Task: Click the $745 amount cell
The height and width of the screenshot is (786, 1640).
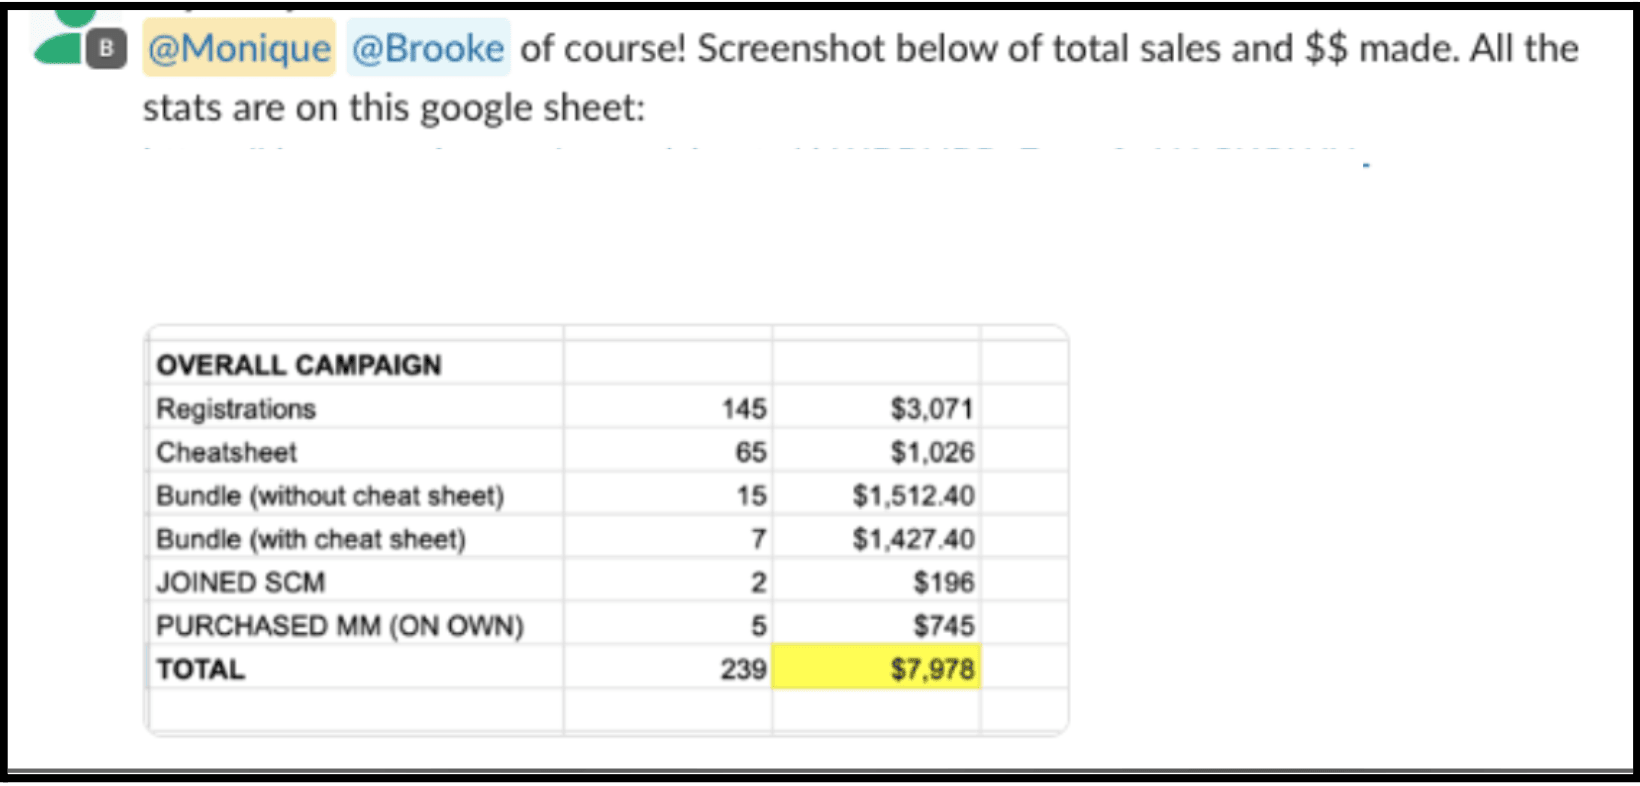Action: [x=943, y=626]
